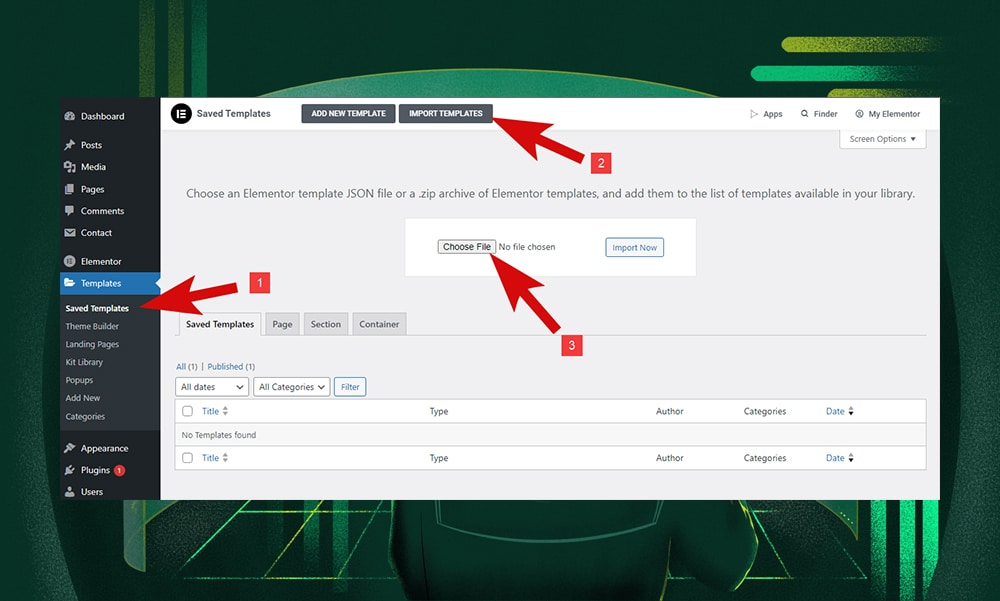Screen dimensions: 1000x601
Task: Click the Elementor logo icon in header
Action: pyautogui.click(x=181, y=114)
